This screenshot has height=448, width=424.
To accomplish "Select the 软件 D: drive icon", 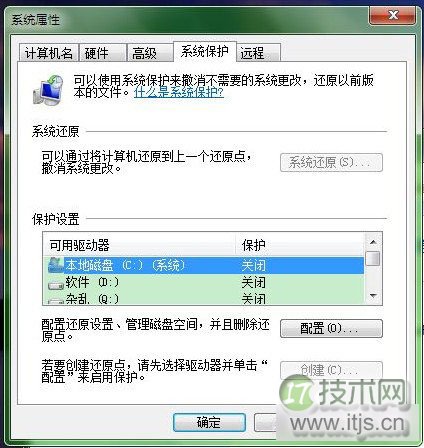I will [x=56, y=285].
